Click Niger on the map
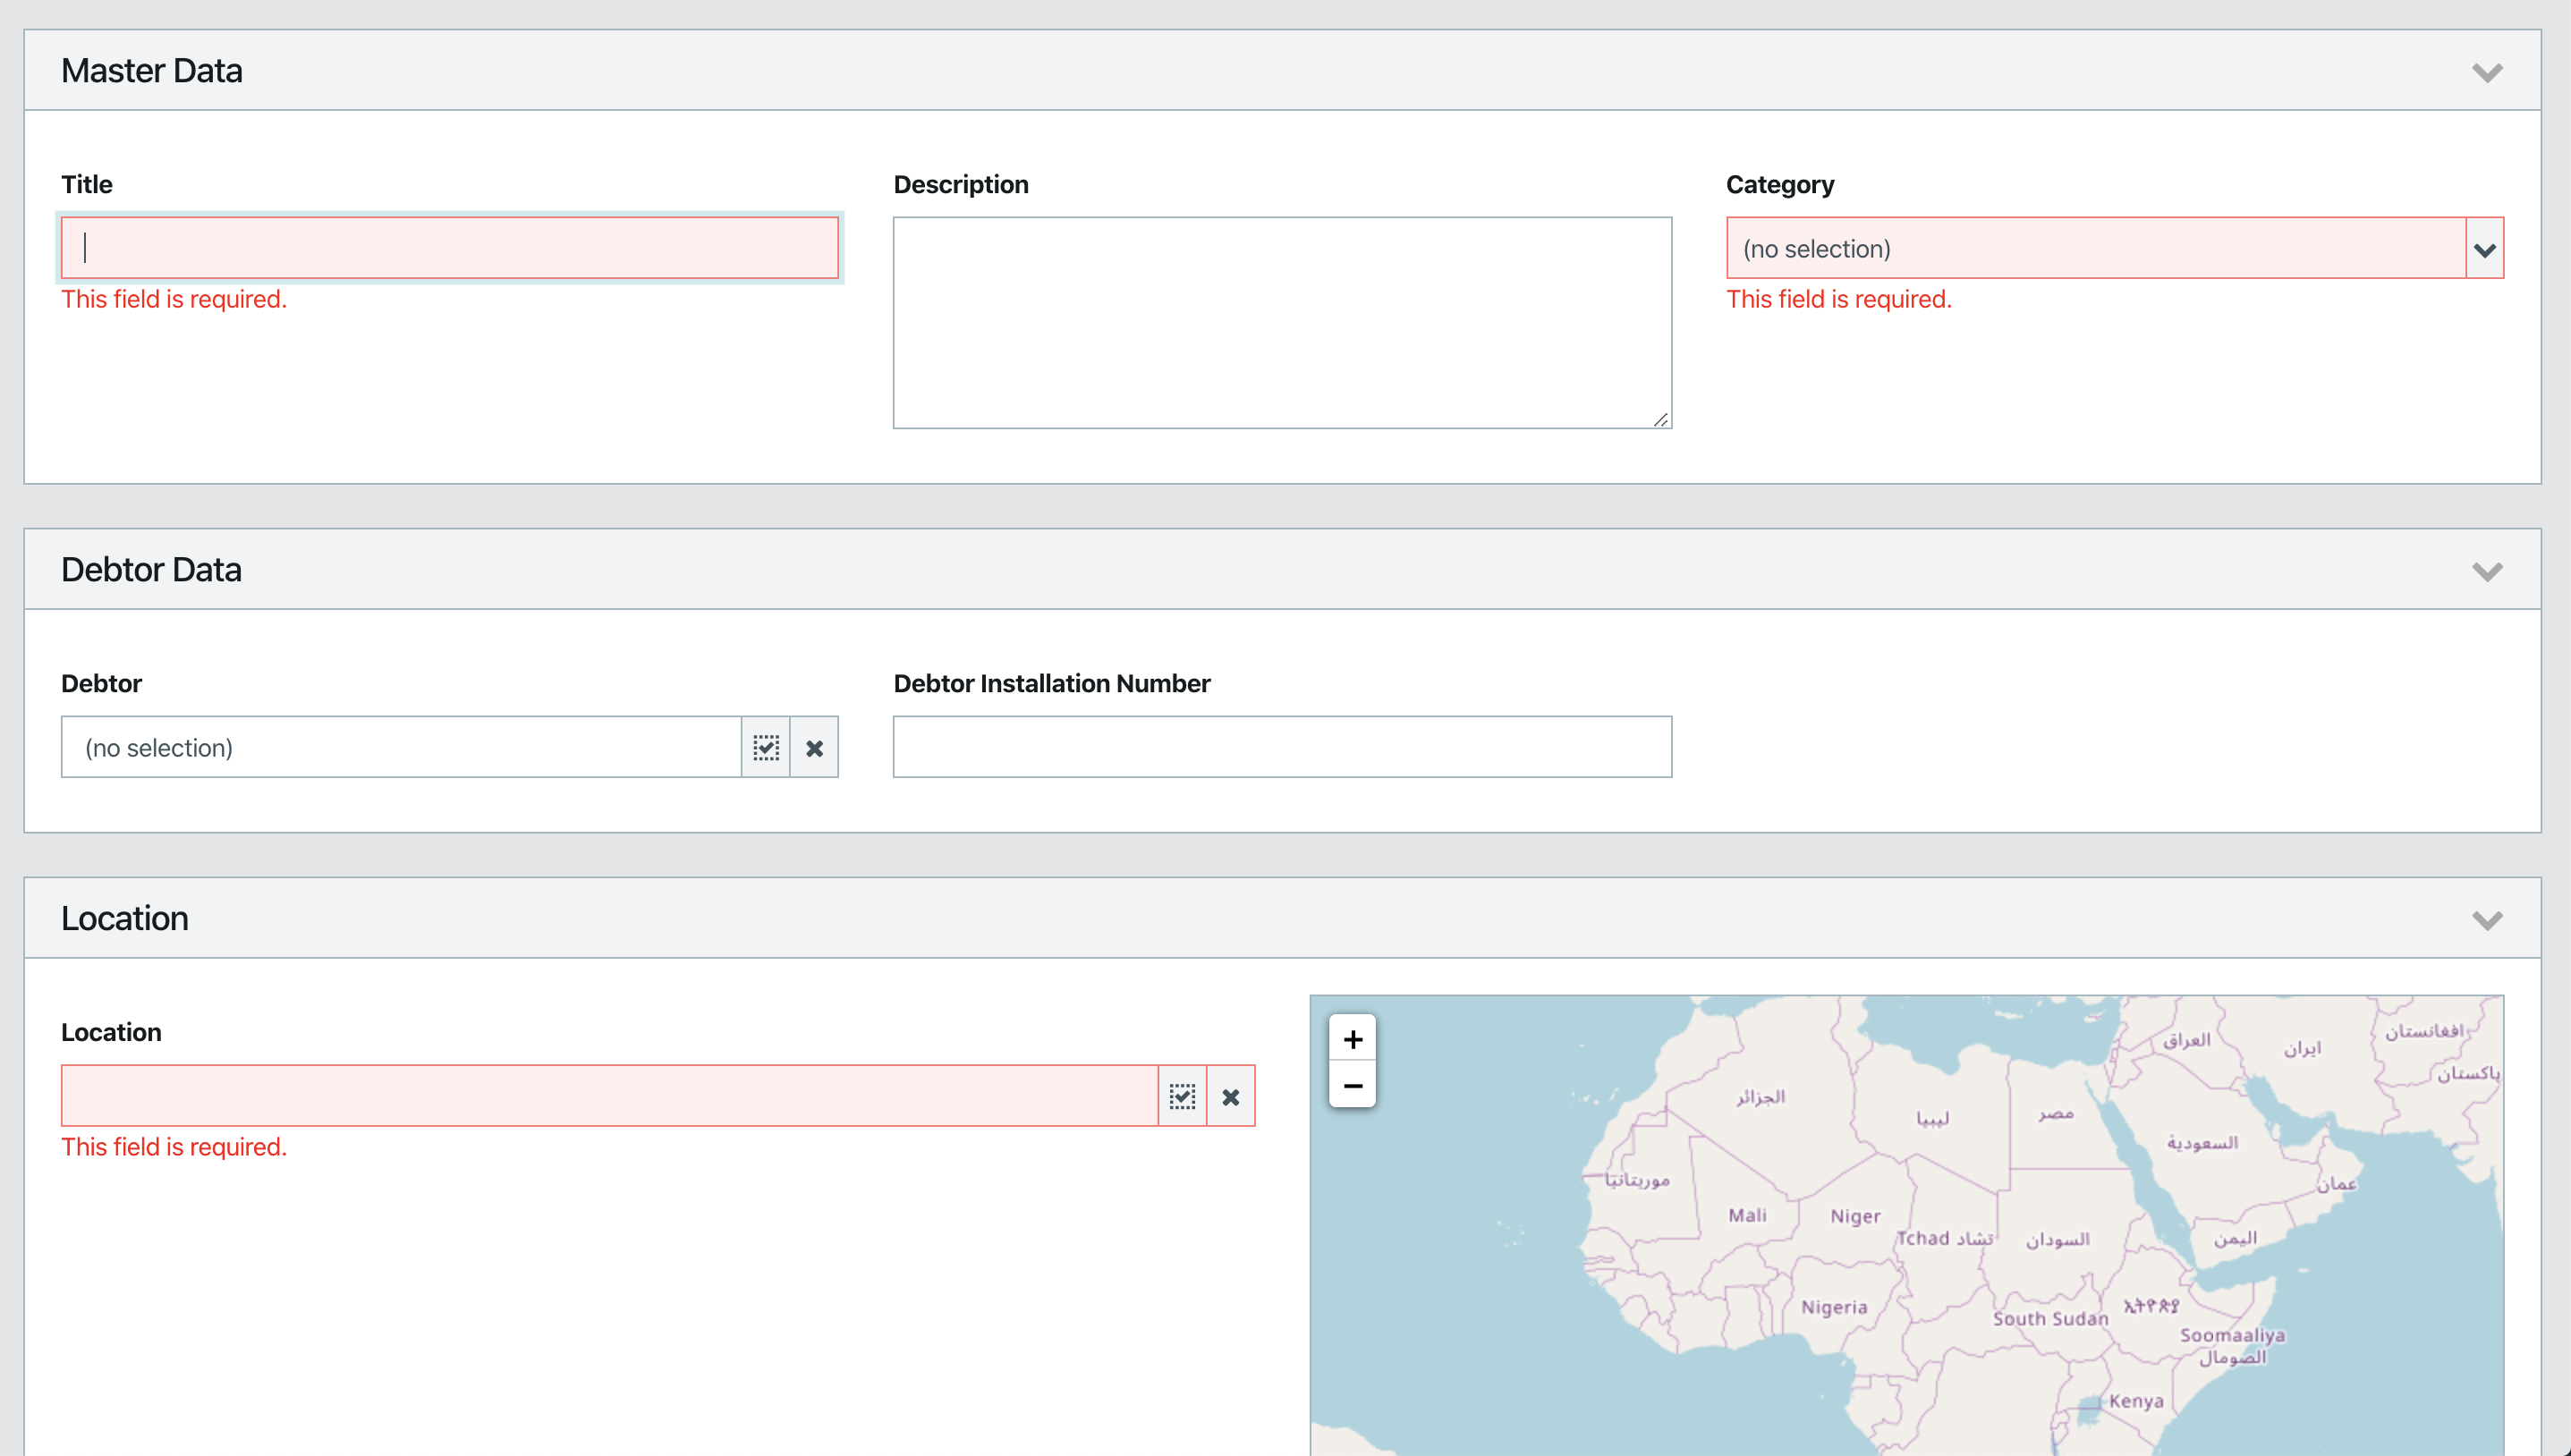 (x=1856, y=1216)
